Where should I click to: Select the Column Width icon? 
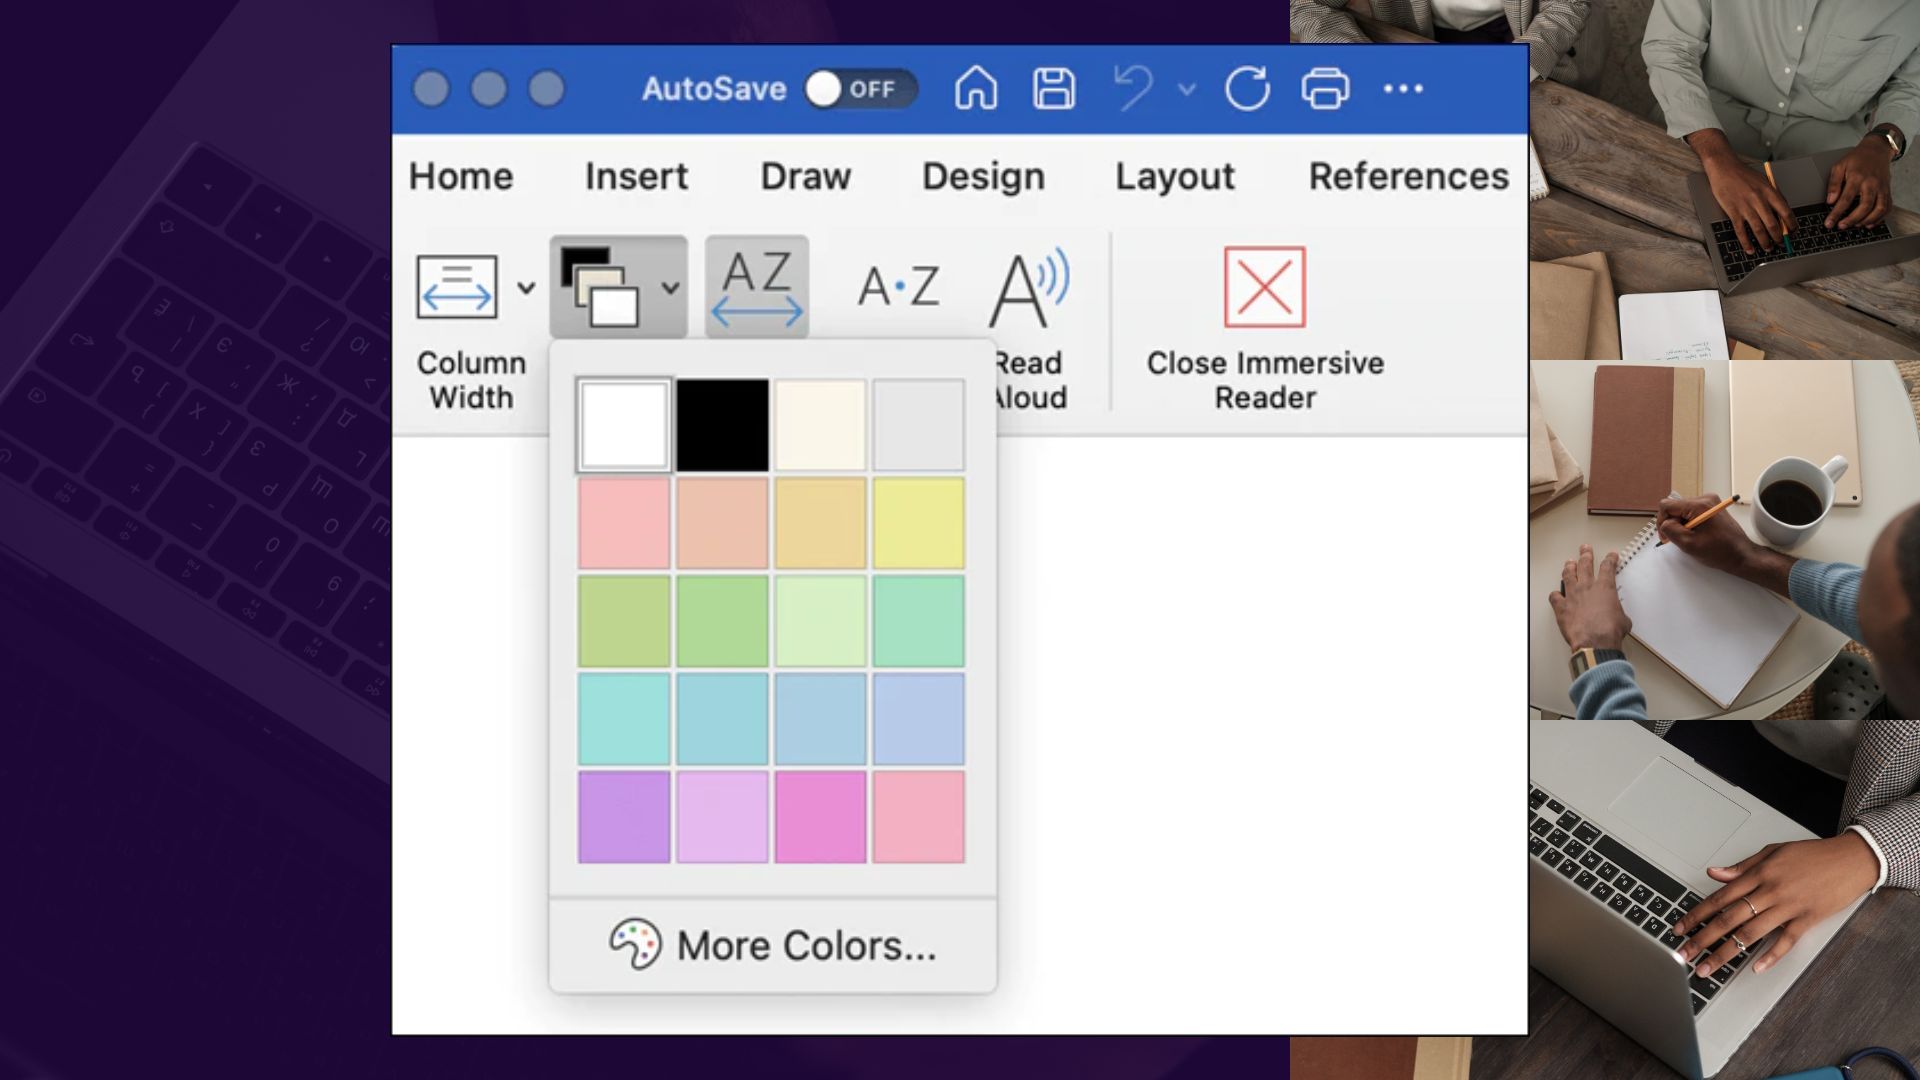click(x=457, y=287)
